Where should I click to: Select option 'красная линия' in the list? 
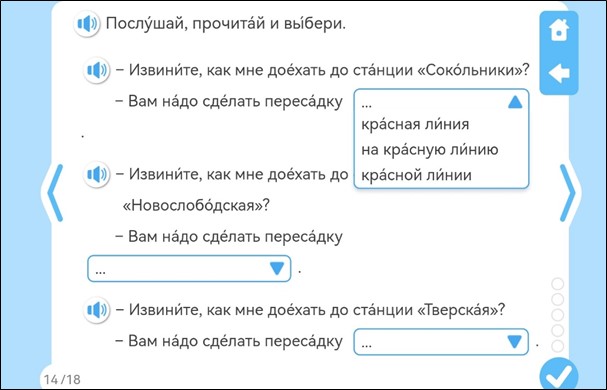coord(415,124)
